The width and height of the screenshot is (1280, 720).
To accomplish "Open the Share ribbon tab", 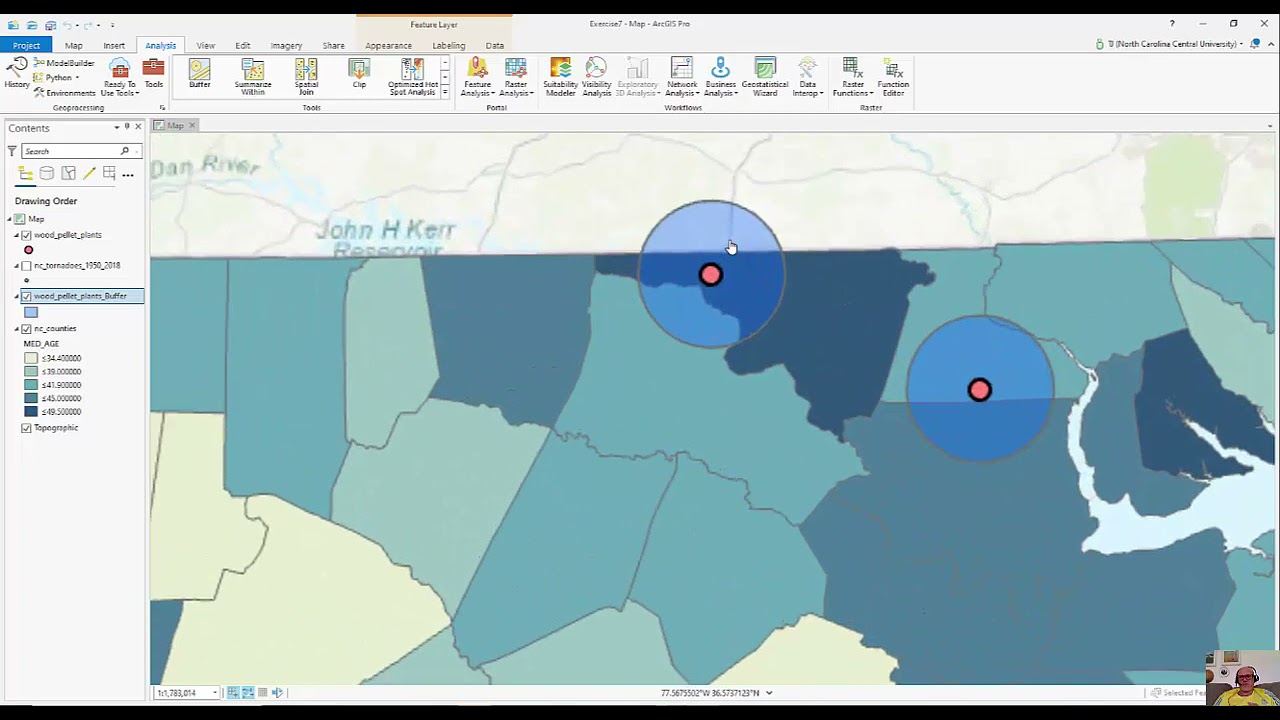I will [x=333, y=45].
